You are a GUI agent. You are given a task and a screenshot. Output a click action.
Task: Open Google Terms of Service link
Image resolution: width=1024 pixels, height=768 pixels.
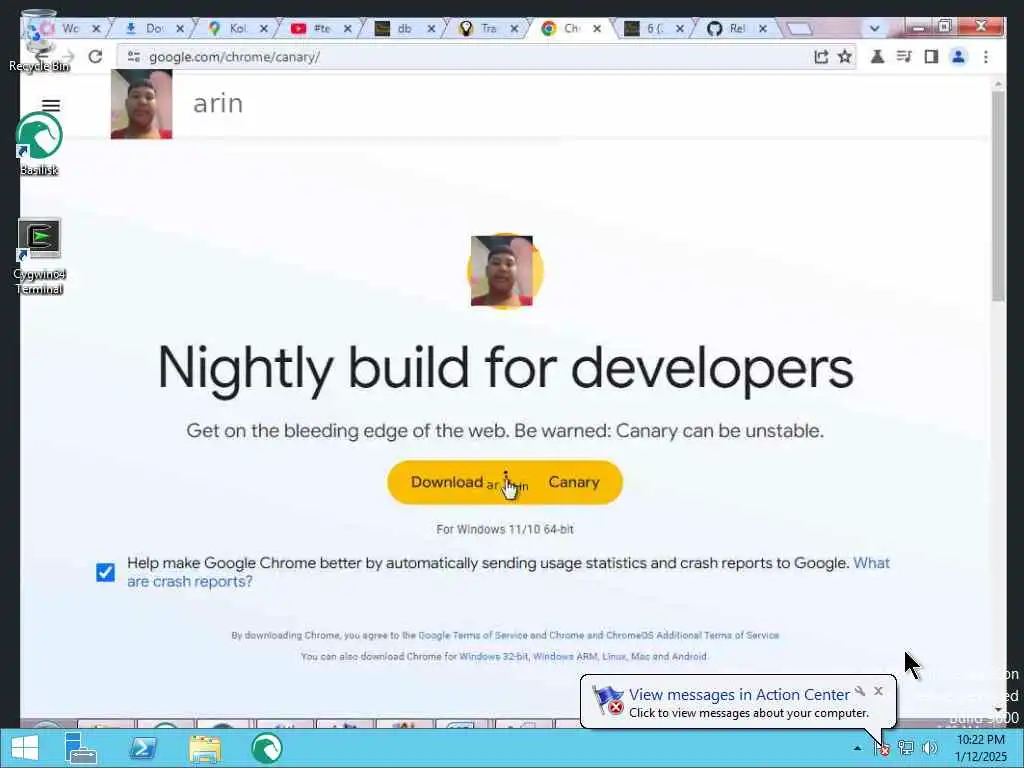point(472,635)
